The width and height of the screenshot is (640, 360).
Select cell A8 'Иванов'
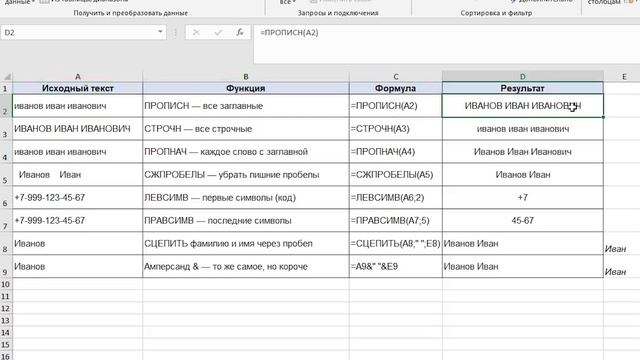(78, 244)
